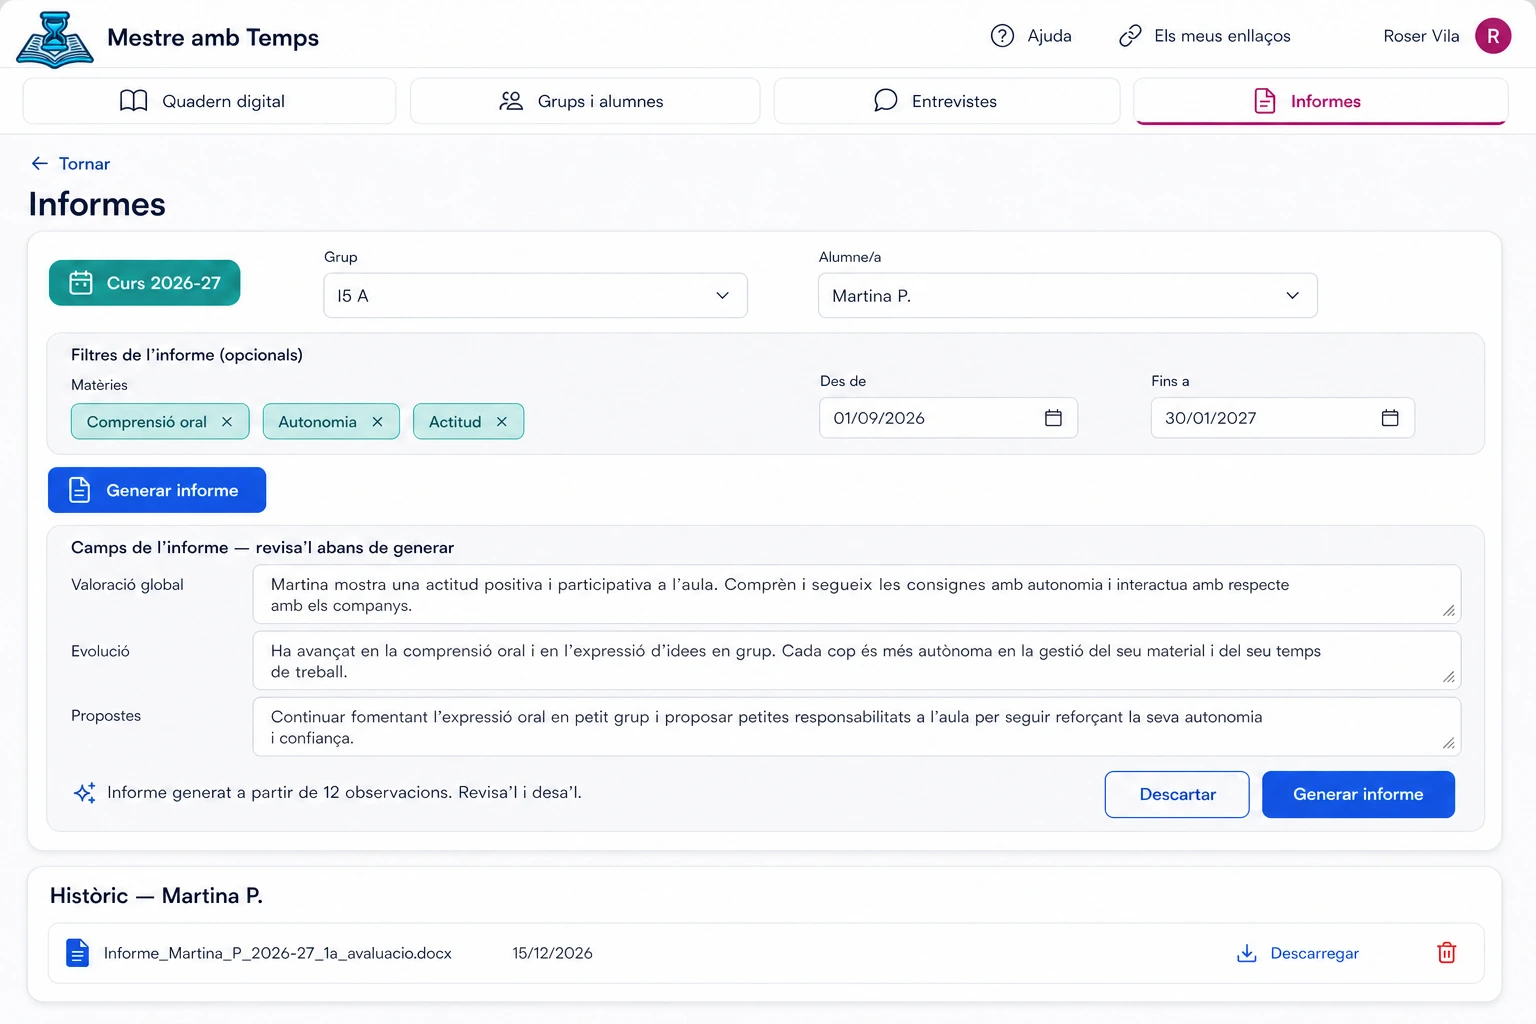Click the Descartar button
Image resolution: width=1536 pixels, height=1024 pixels.
coord(1177,794)
